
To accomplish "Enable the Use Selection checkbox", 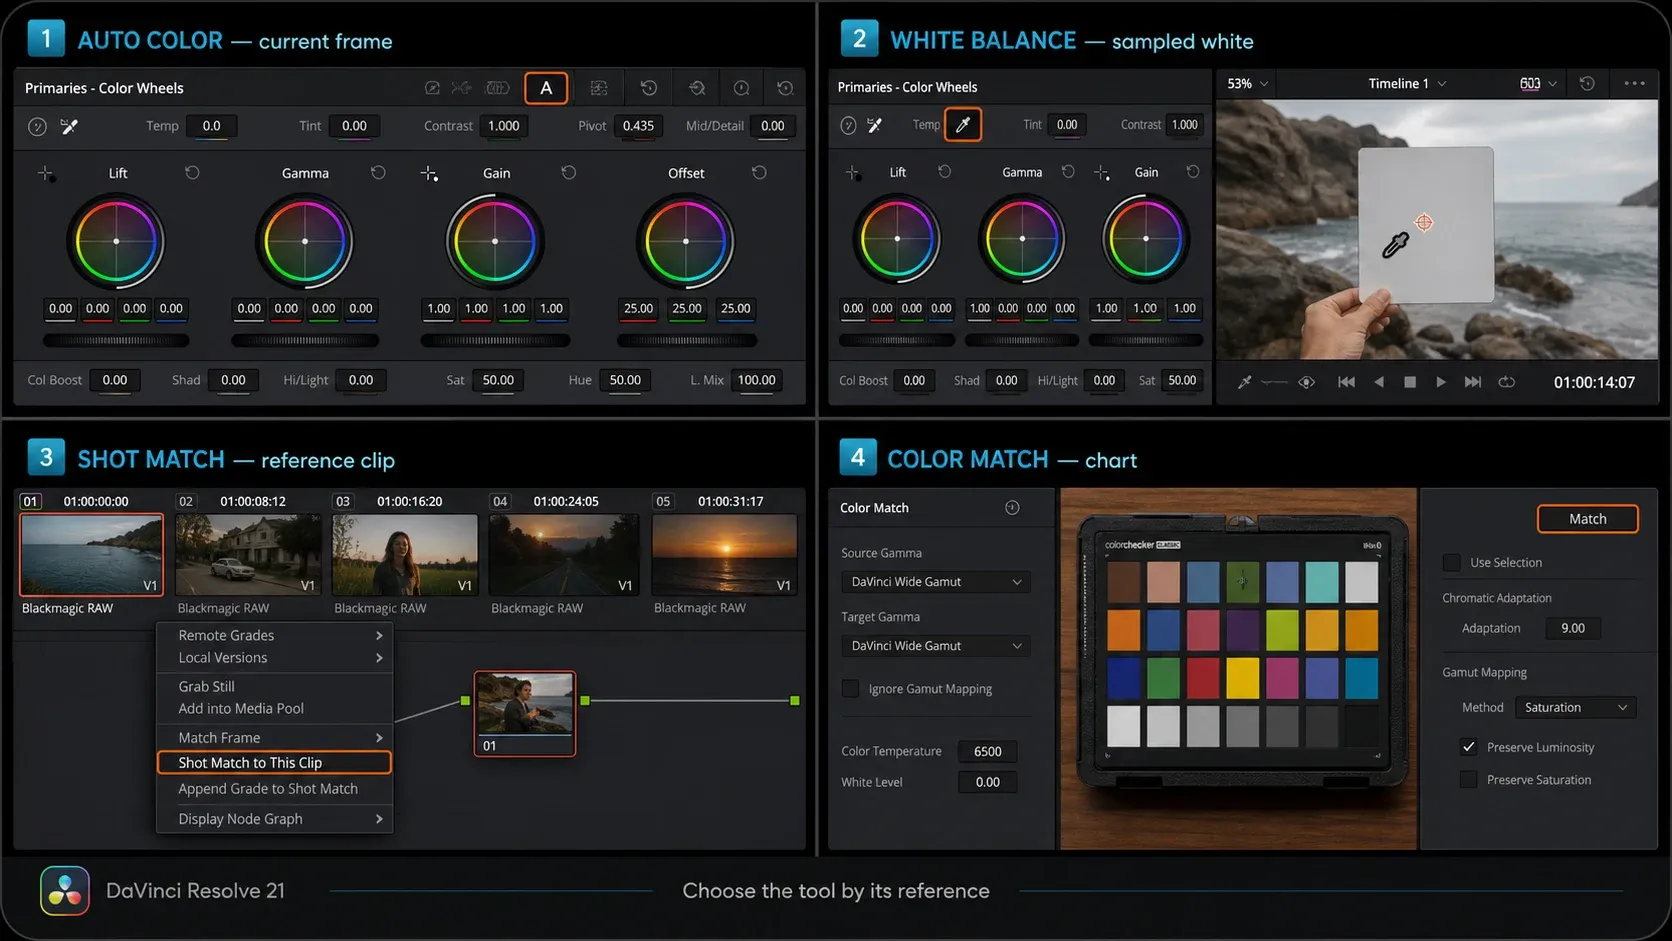I will click(1452, 563).
